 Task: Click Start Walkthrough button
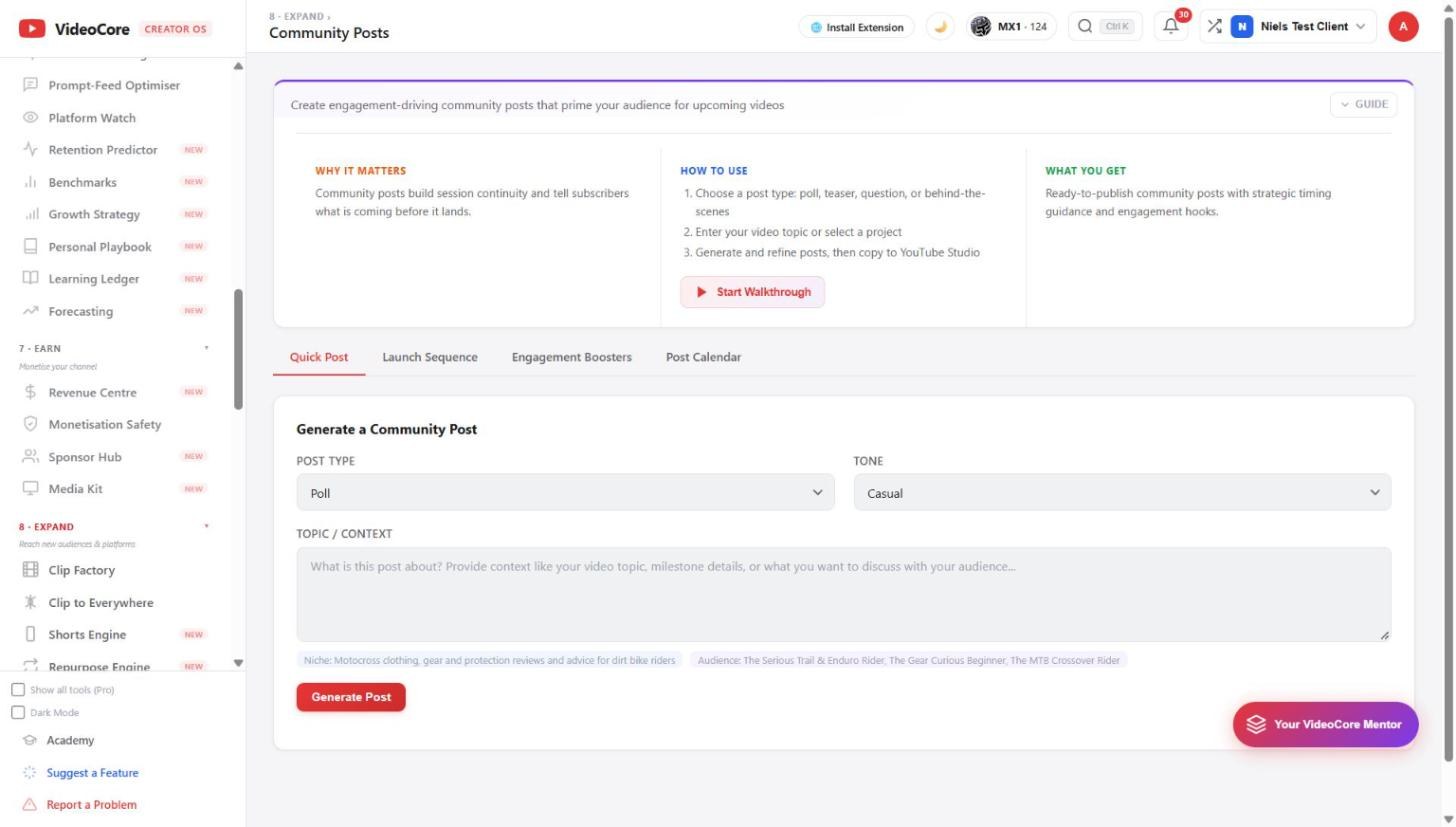752,292
